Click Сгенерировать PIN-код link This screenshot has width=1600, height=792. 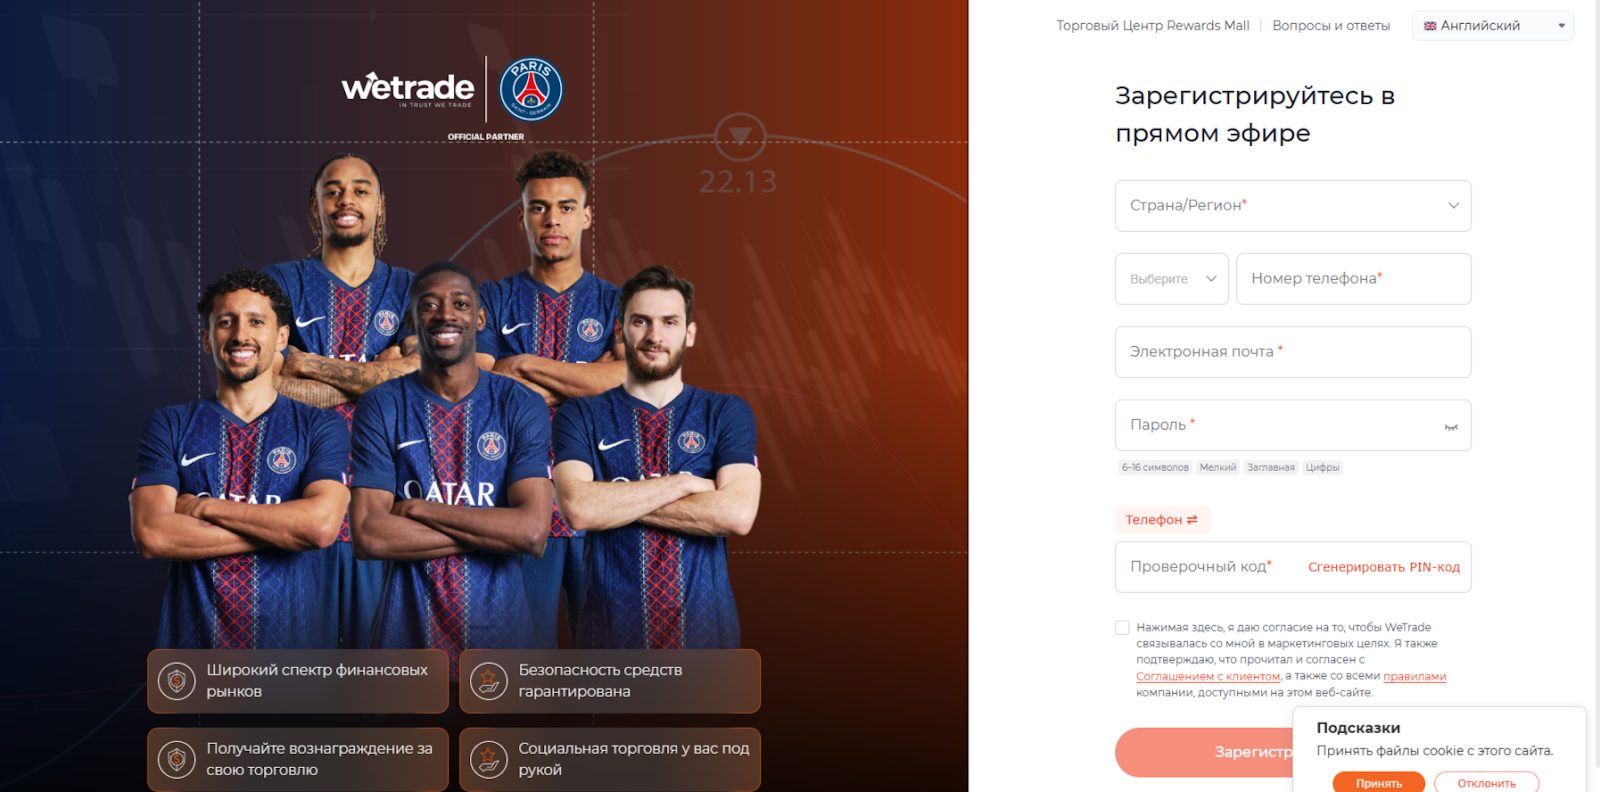coord(1384,567)
